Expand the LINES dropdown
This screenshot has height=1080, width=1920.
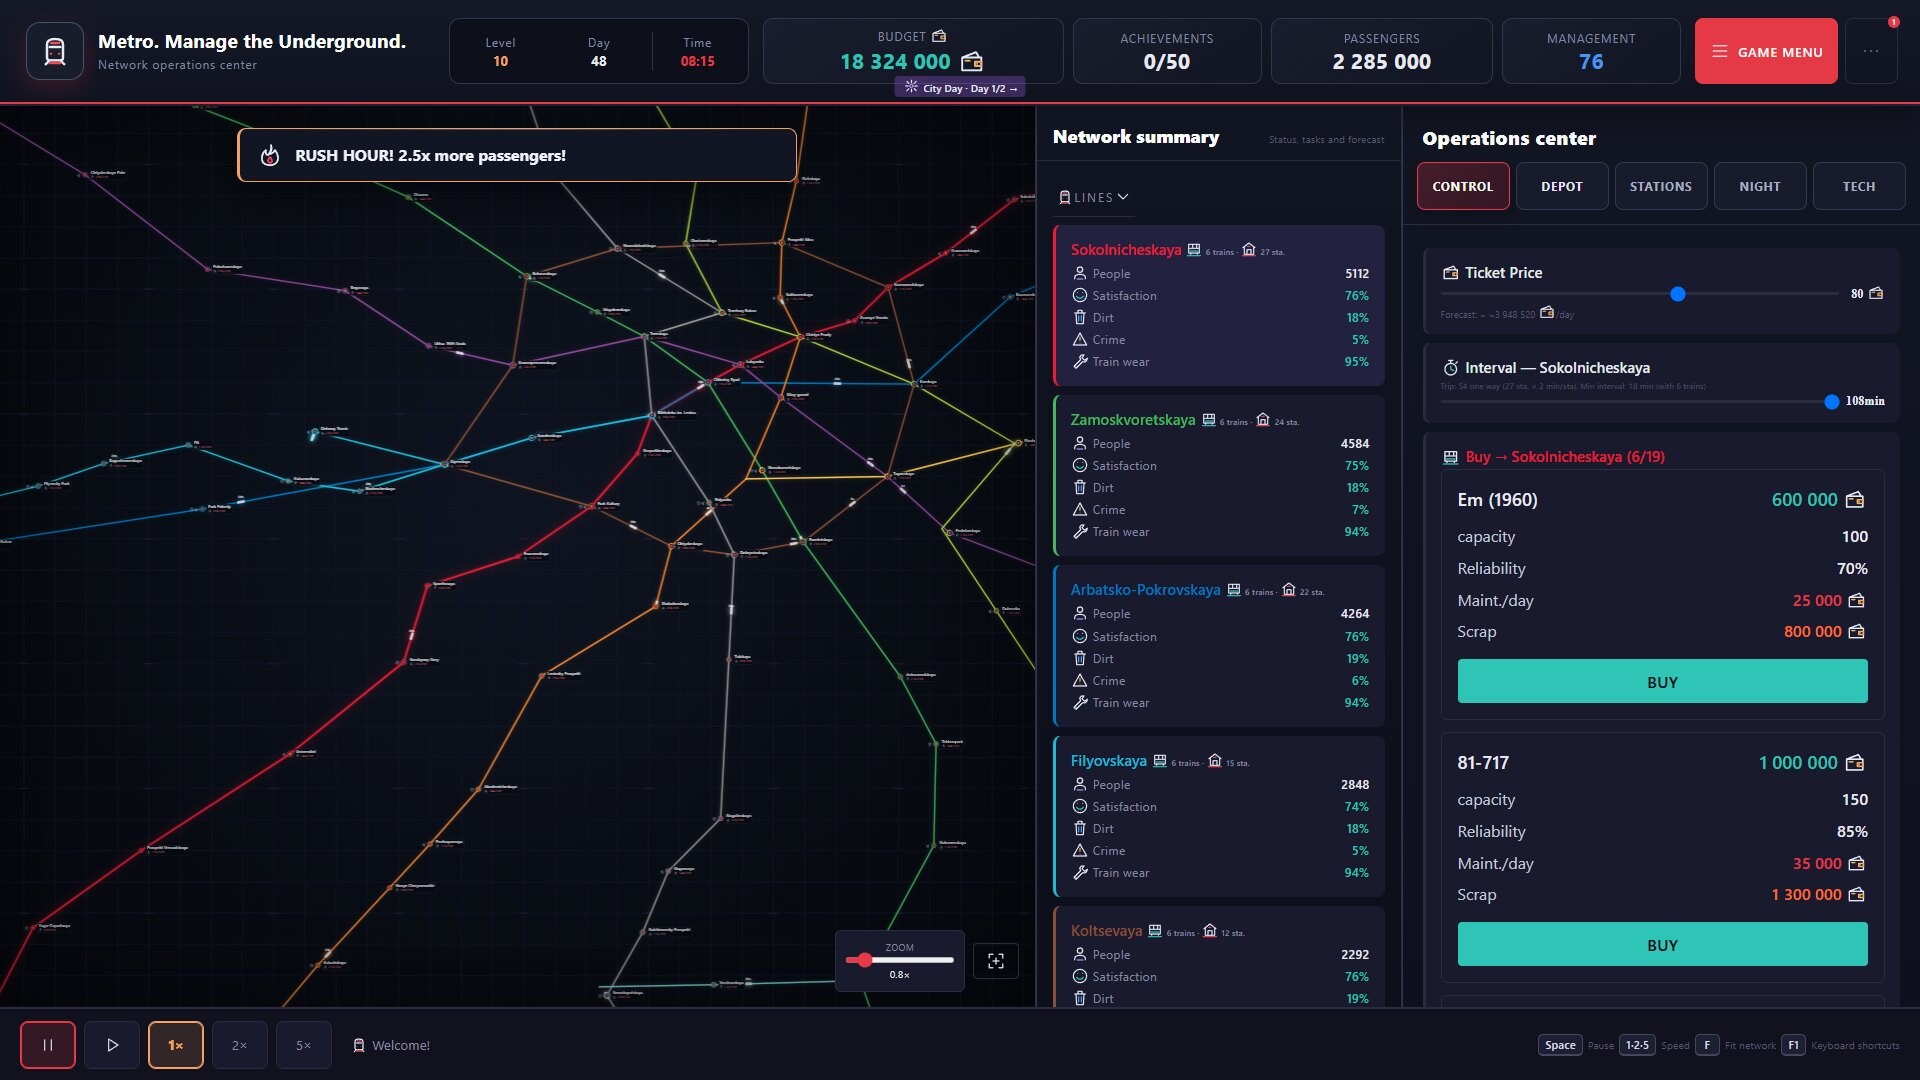[1094, 197]
